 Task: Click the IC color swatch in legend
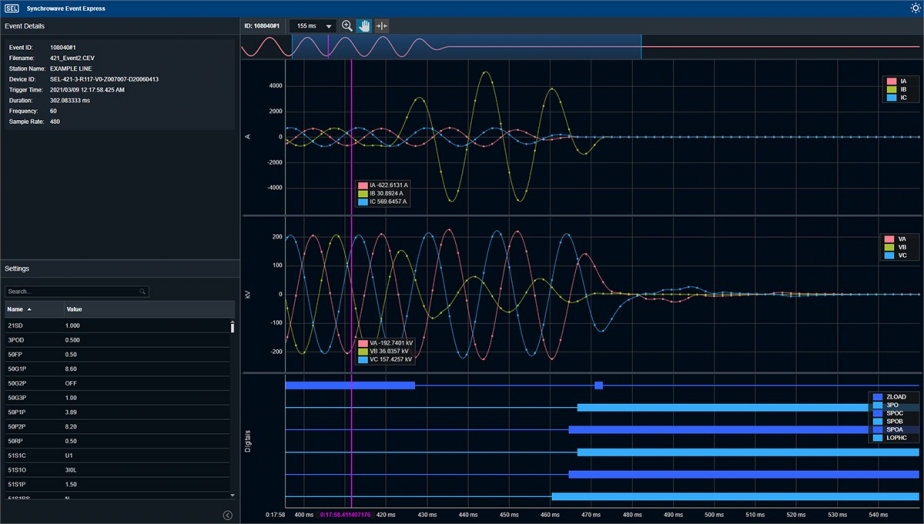(x=891, y=98)
